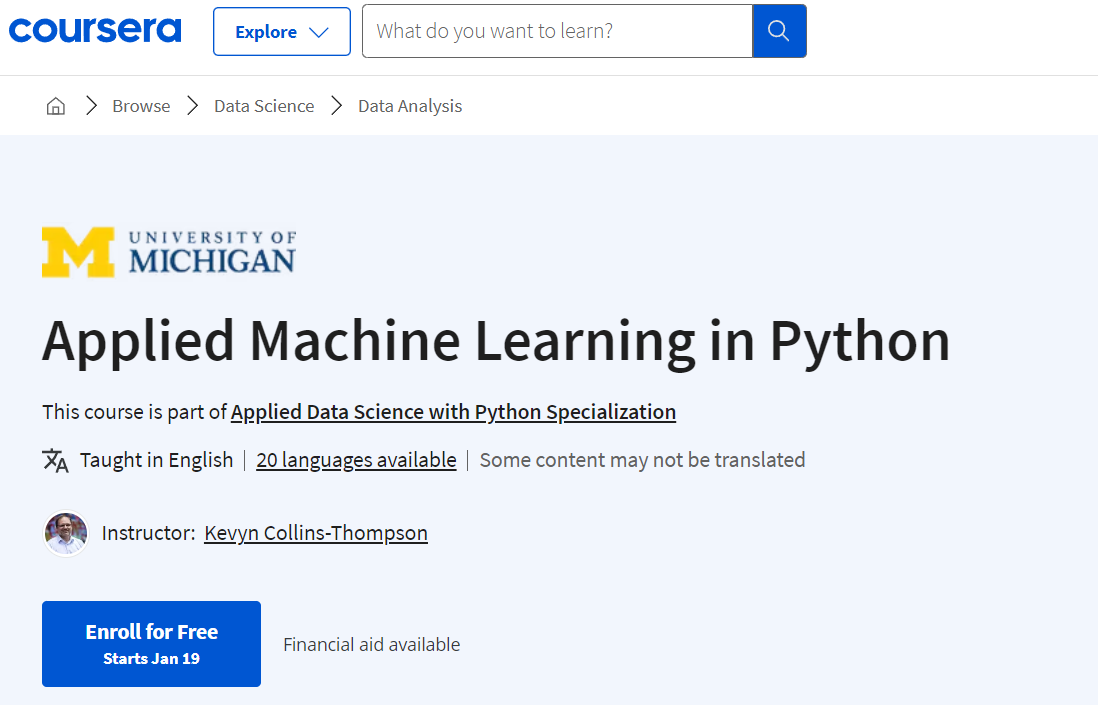Expand the chevron next to Explore

point(317,31)
